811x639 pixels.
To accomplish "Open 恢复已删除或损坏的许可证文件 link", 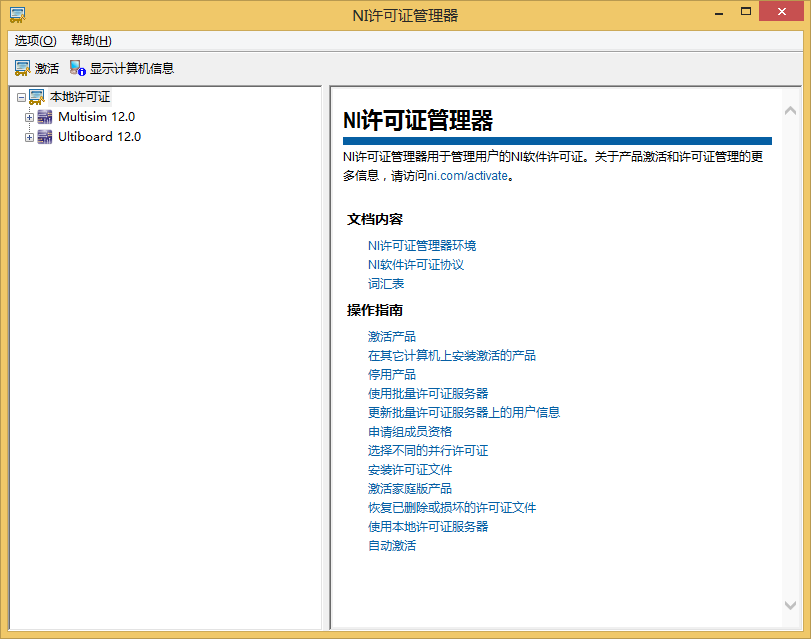I will pos(452,508).
